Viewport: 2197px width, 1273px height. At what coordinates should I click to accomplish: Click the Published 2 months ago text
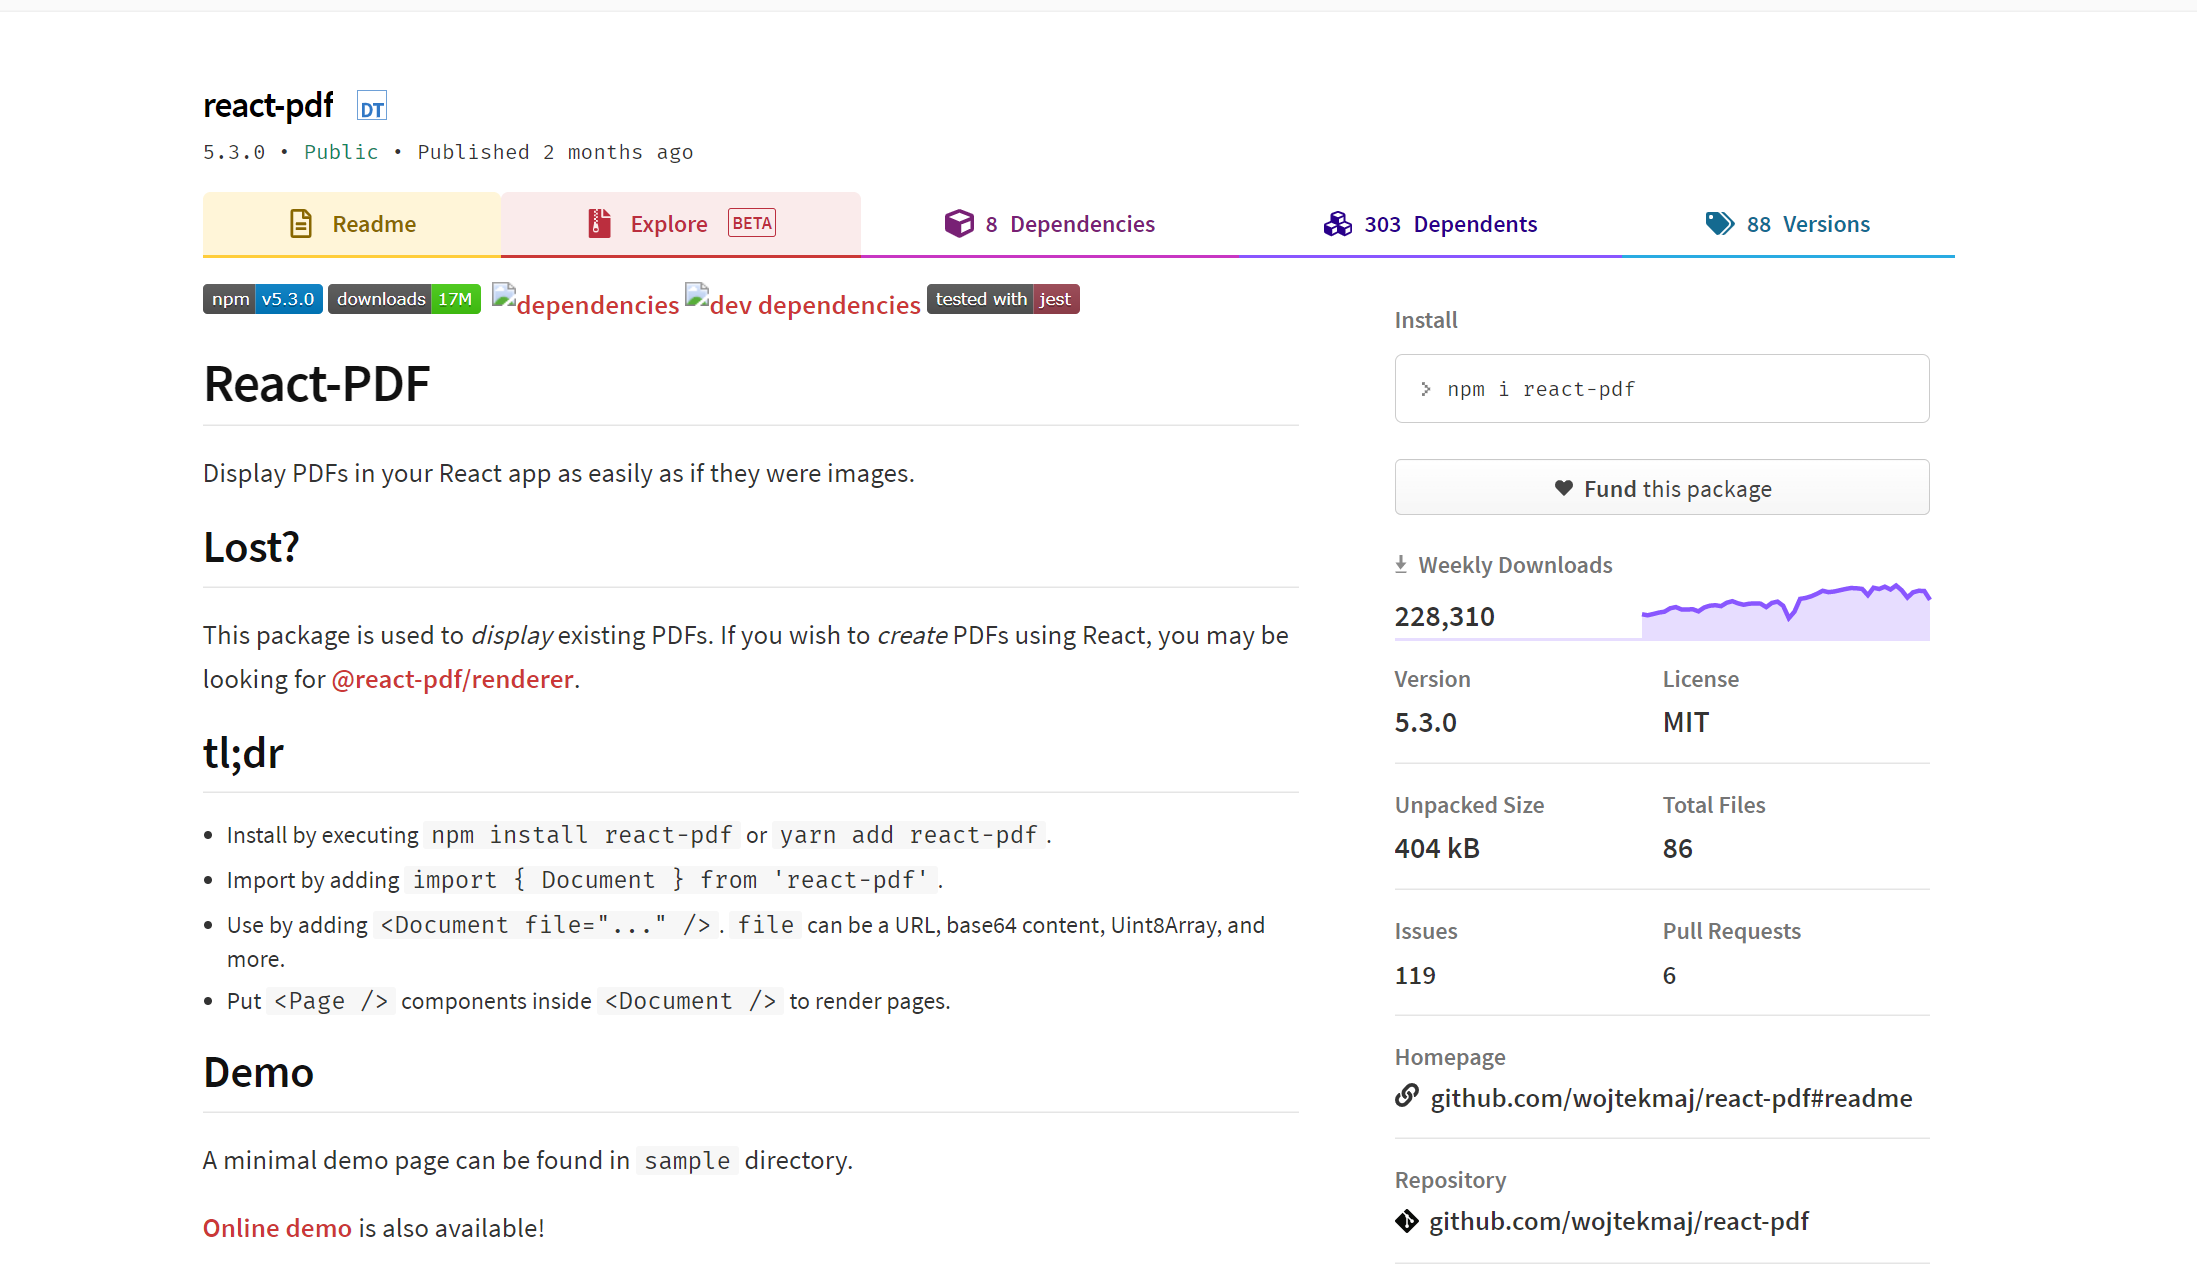pyautogui.click(x=555, y=152)
